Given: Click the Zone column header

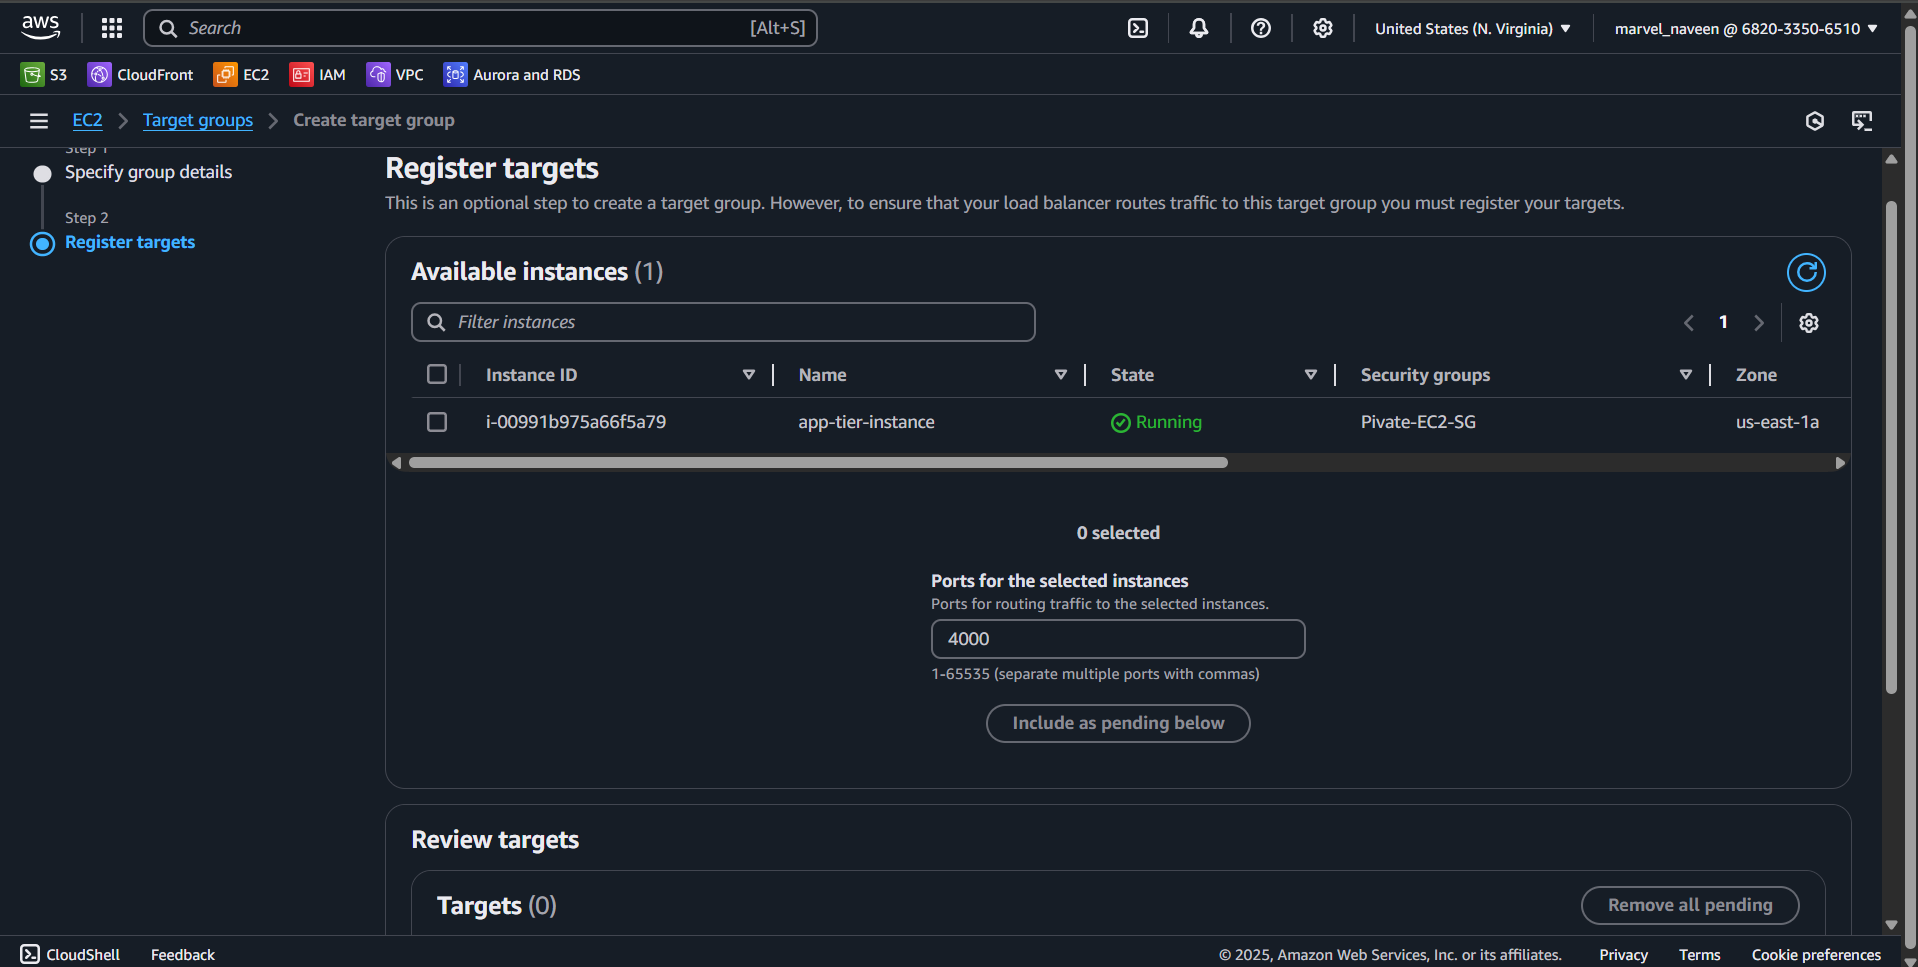Looking at the screenshot, I should coord(1756,375).
